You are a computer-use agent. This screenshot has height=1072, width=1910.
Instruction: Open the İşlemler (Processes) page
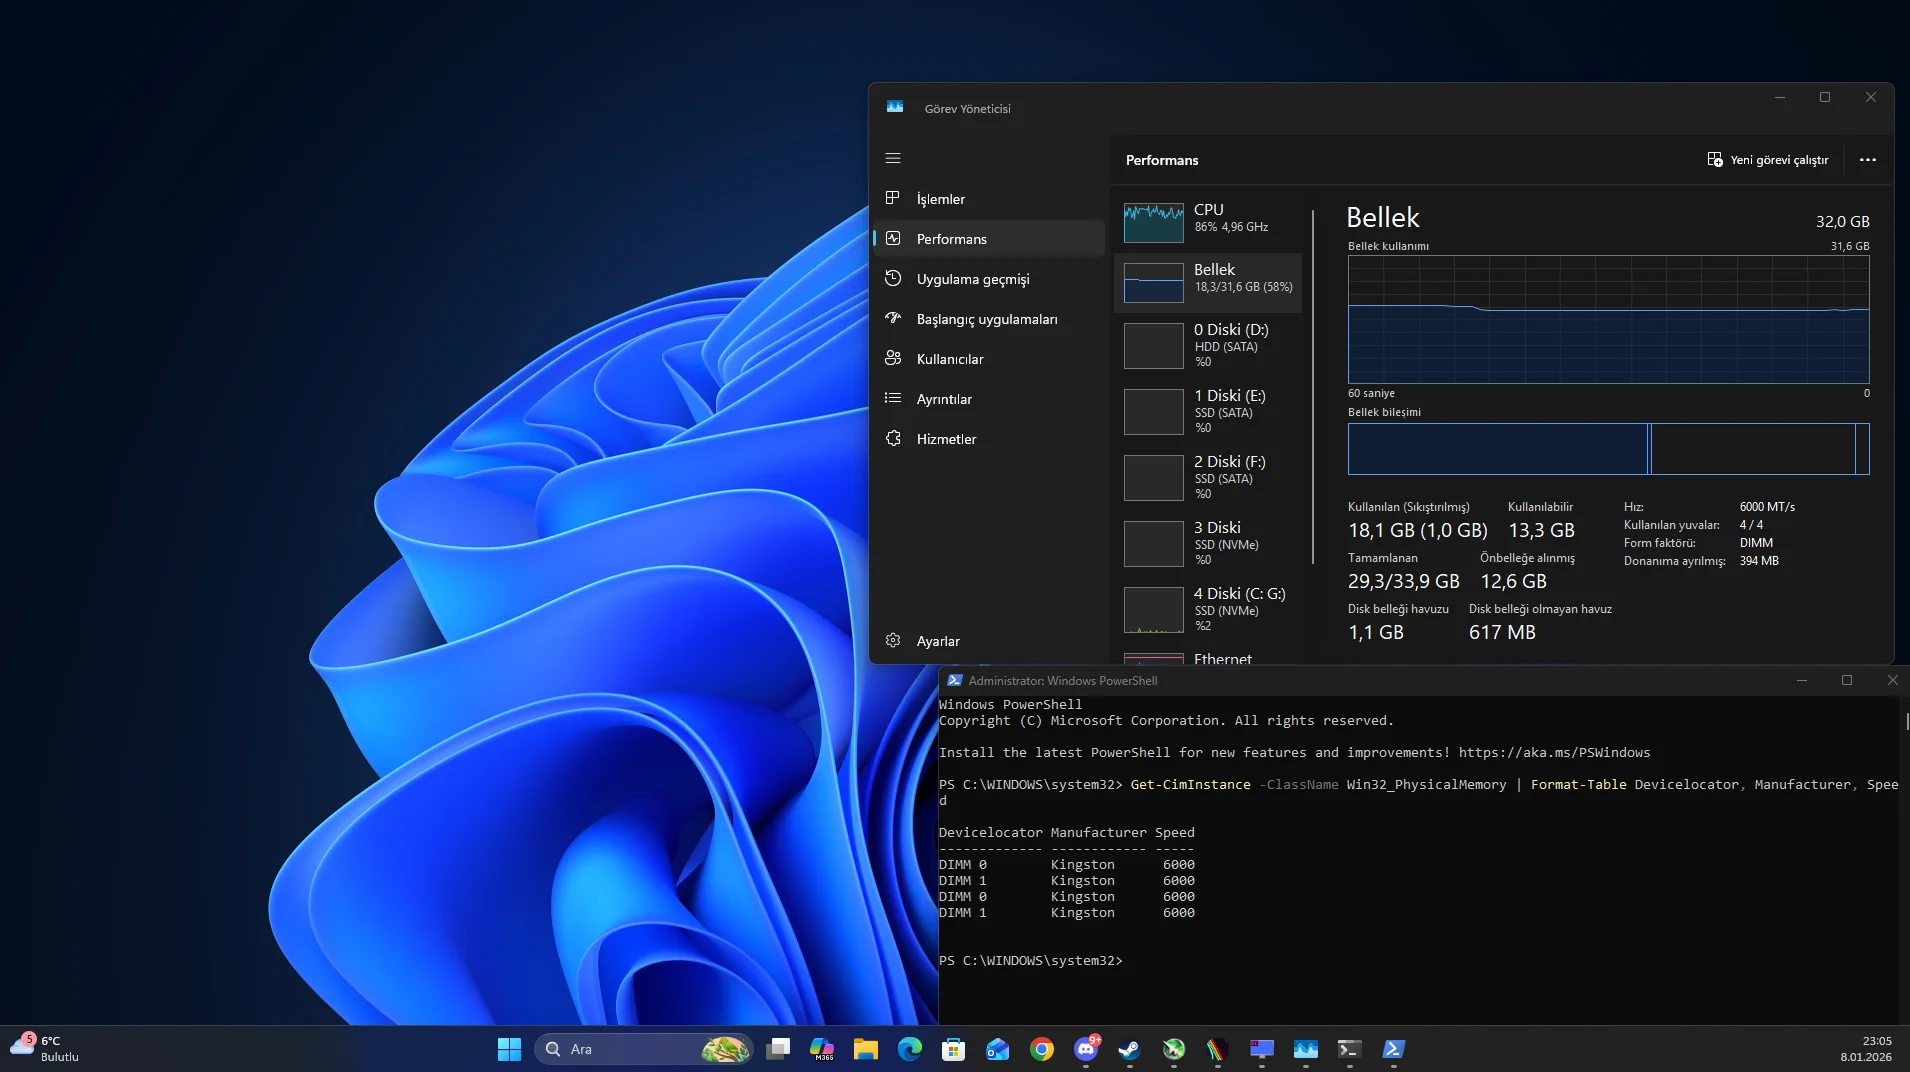pyautogui.click(x=941, y=199)
